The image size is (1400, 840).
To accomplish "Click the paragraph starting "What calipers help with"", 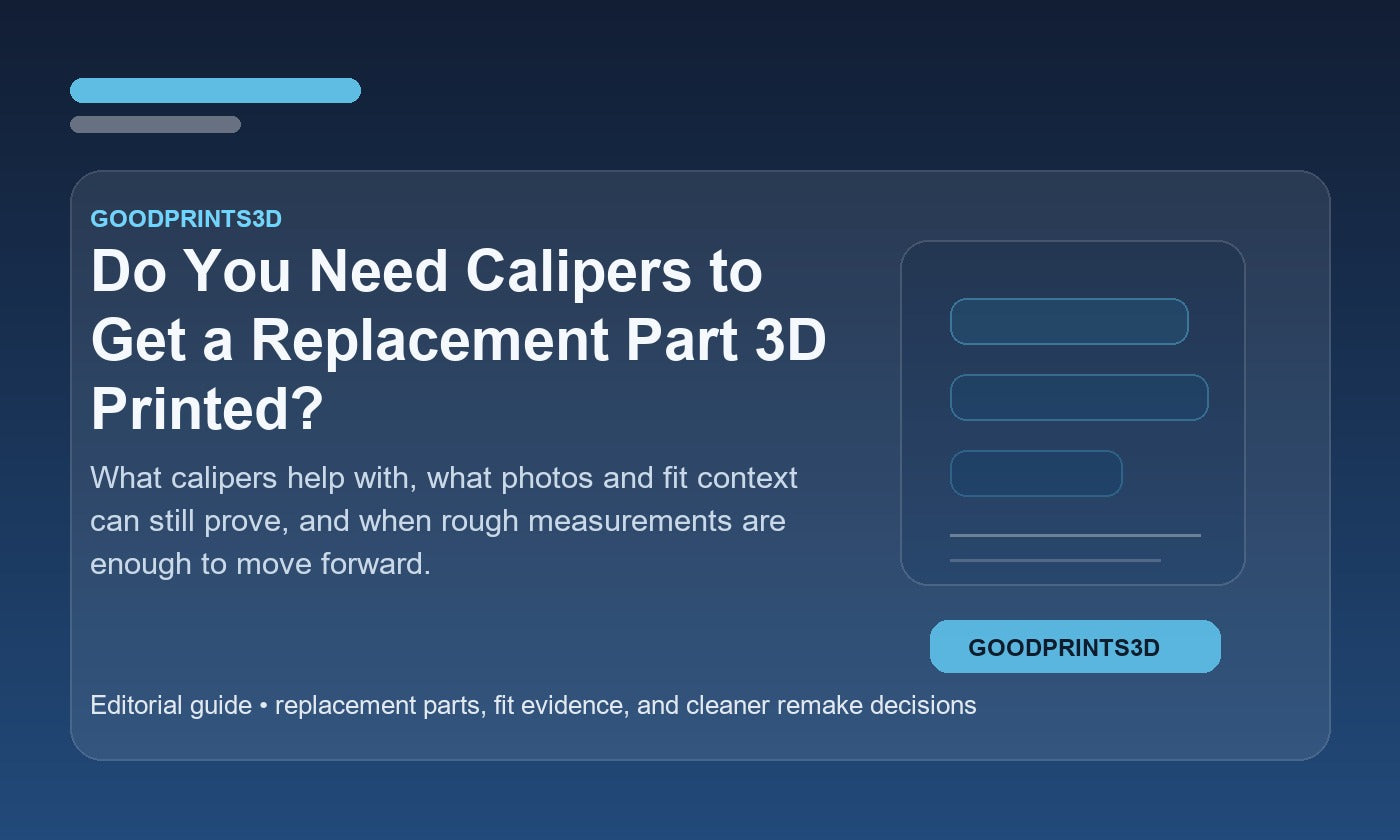I will tap(444, 521).
